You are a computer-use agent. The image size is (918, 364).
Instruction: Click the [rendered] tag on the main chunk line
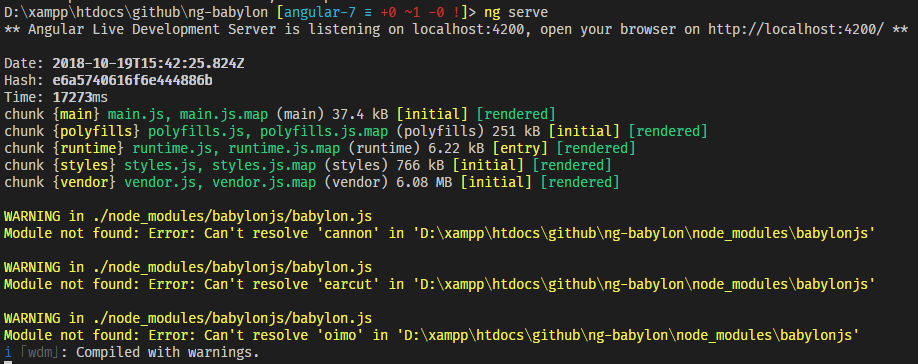(x=516, y=114)
